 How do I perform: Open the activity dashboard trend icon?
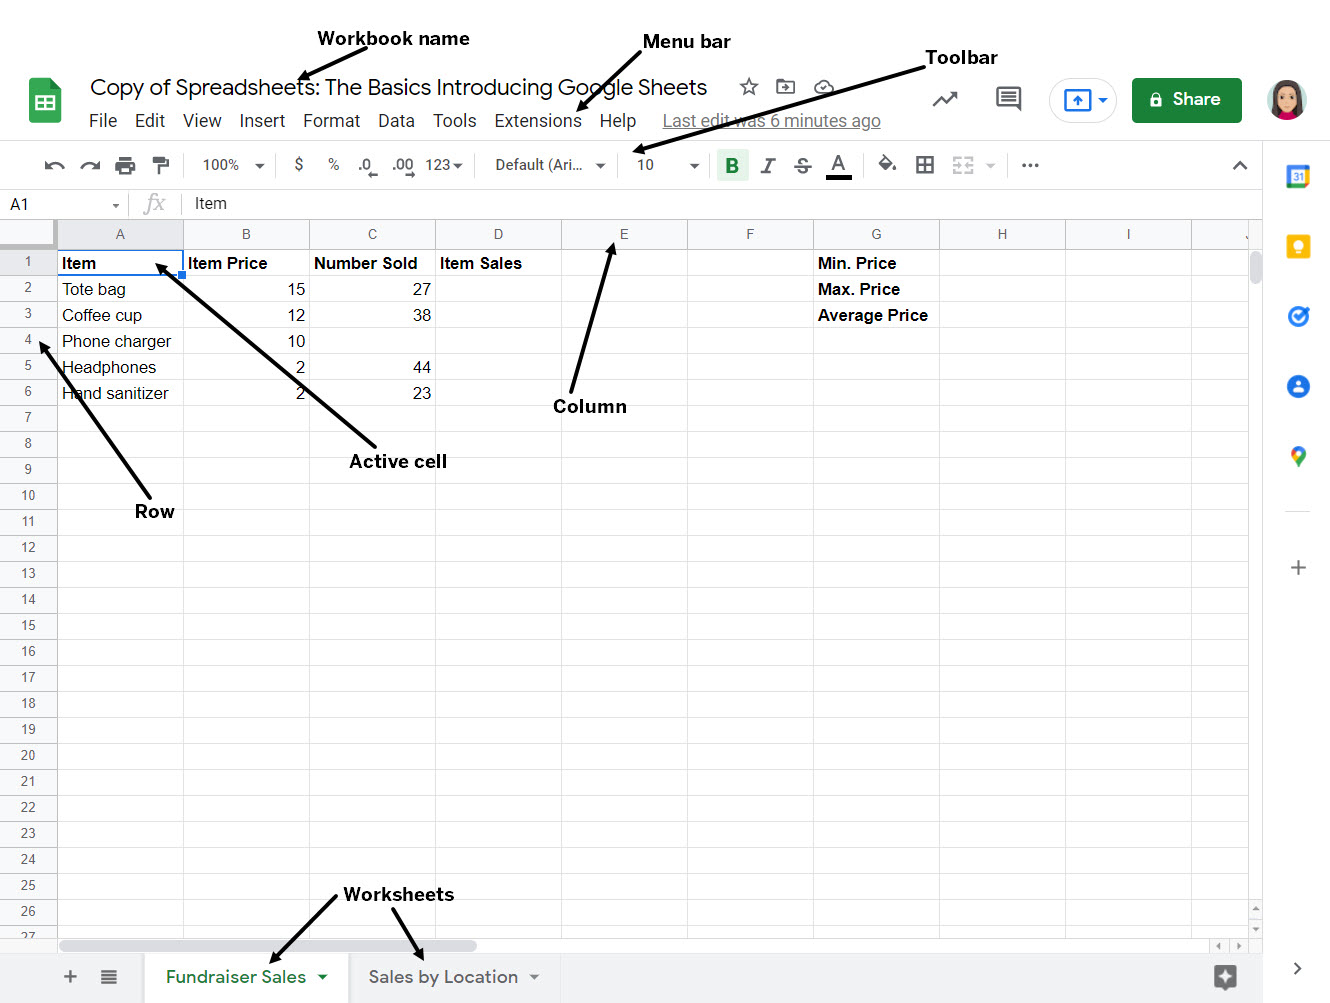pyautogui.click(x=945, y=99)
